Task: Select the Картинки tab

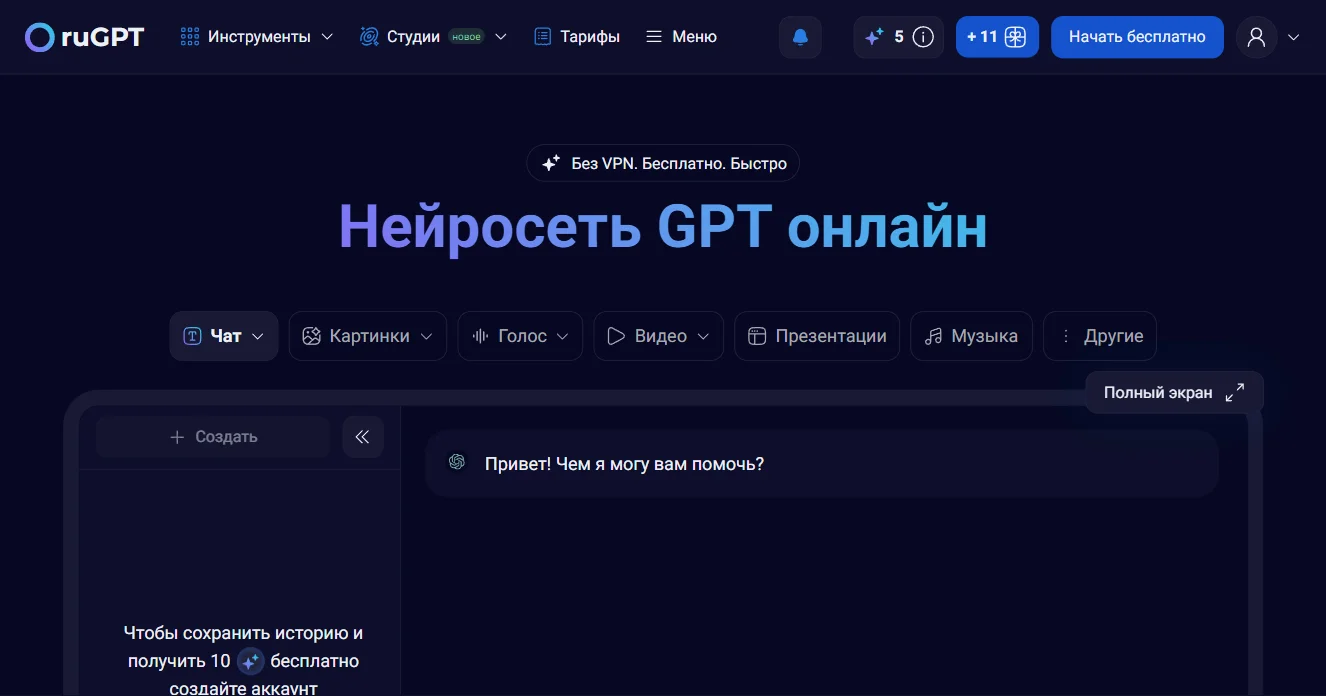Action: pos(367,336)
